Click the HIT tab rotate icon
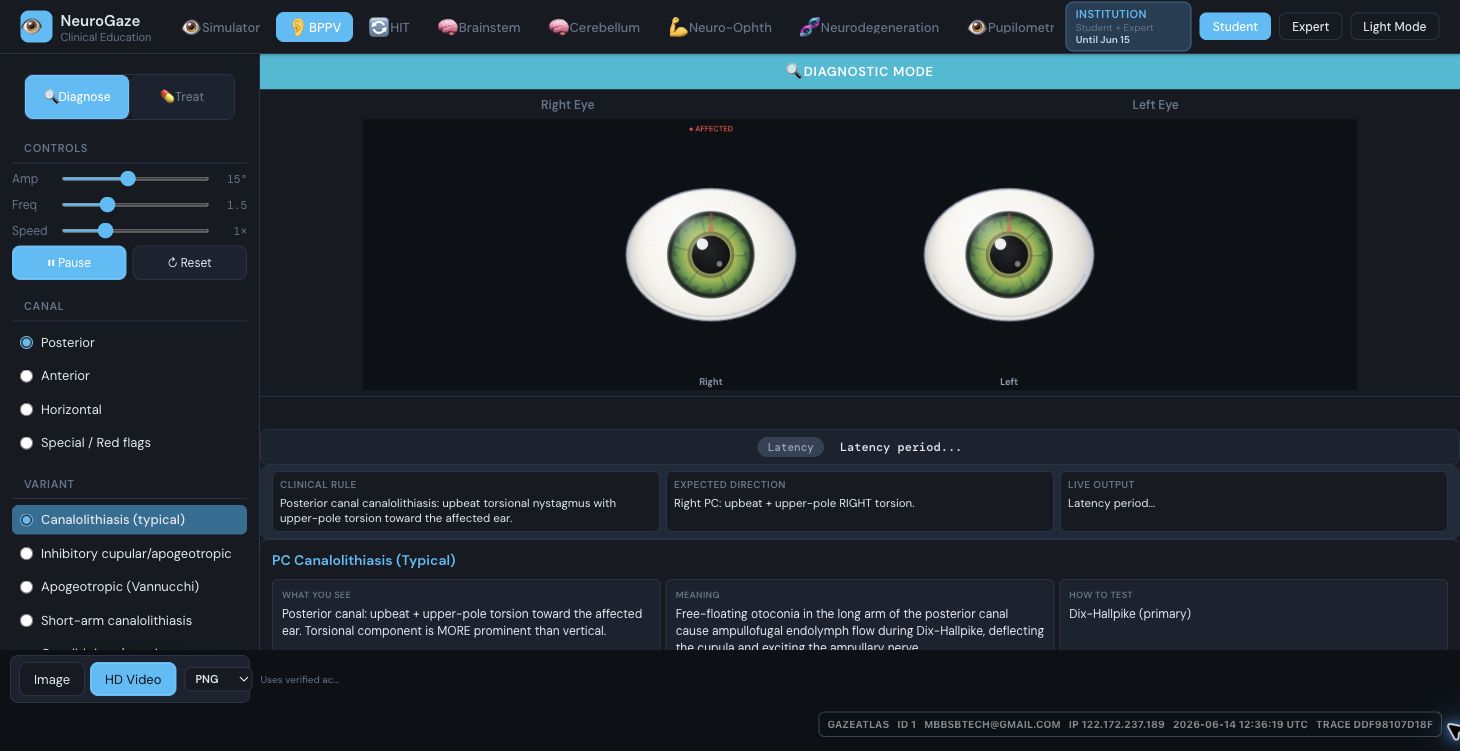 378,27
